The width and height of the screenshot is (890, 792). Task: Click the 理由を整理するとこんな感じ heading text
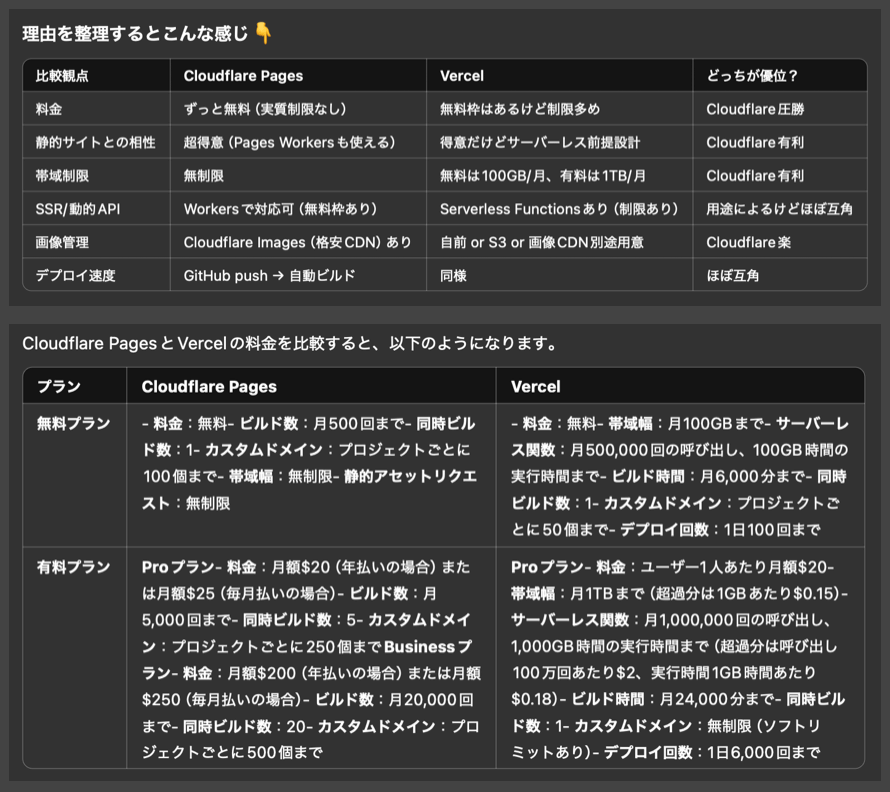(135, 34)
